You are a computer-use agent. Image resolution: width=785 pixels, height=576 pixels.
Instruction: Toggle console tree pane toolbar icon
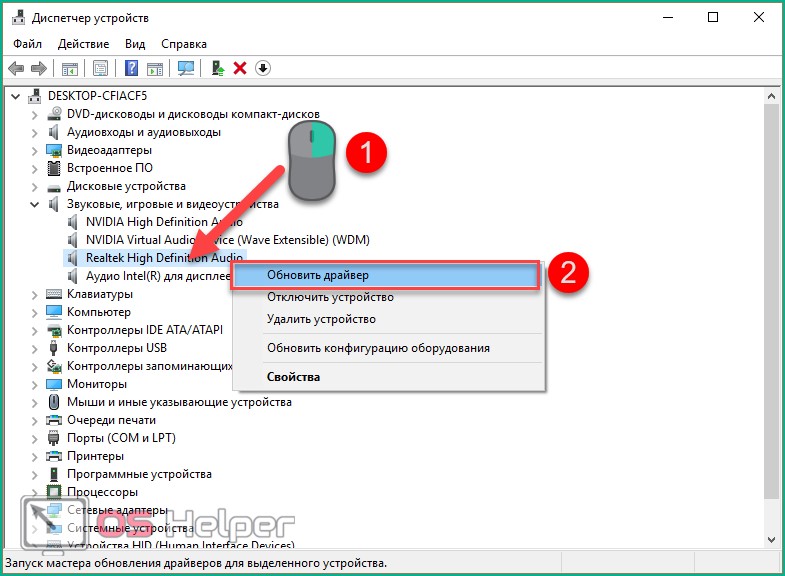pos(70,68)
